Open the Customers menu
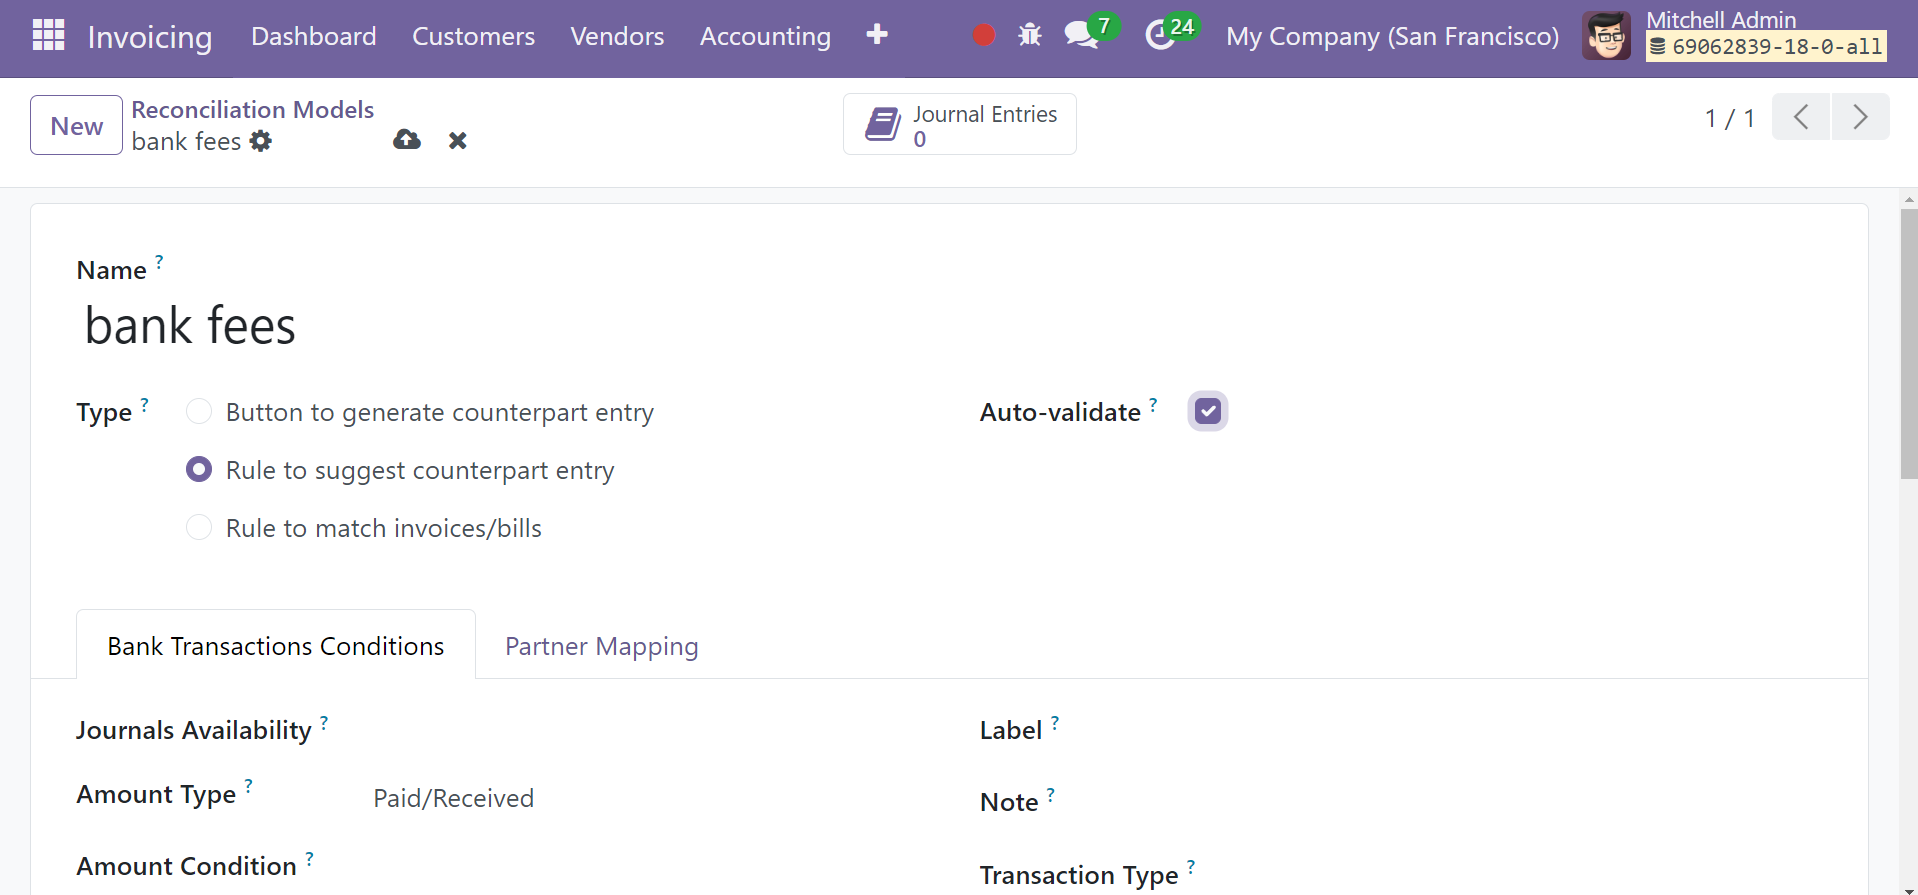 point(474,36)
